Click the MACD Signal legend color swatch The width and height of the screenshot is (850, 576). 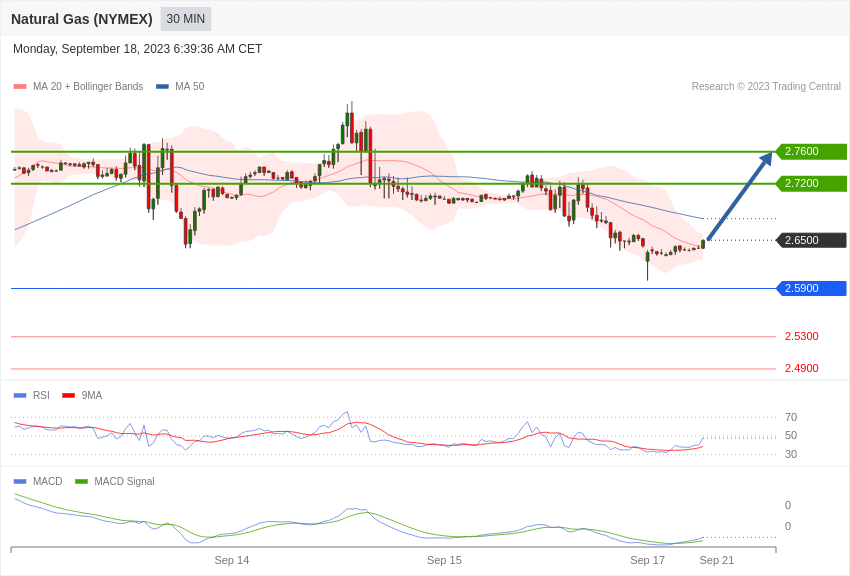(81, 481)
